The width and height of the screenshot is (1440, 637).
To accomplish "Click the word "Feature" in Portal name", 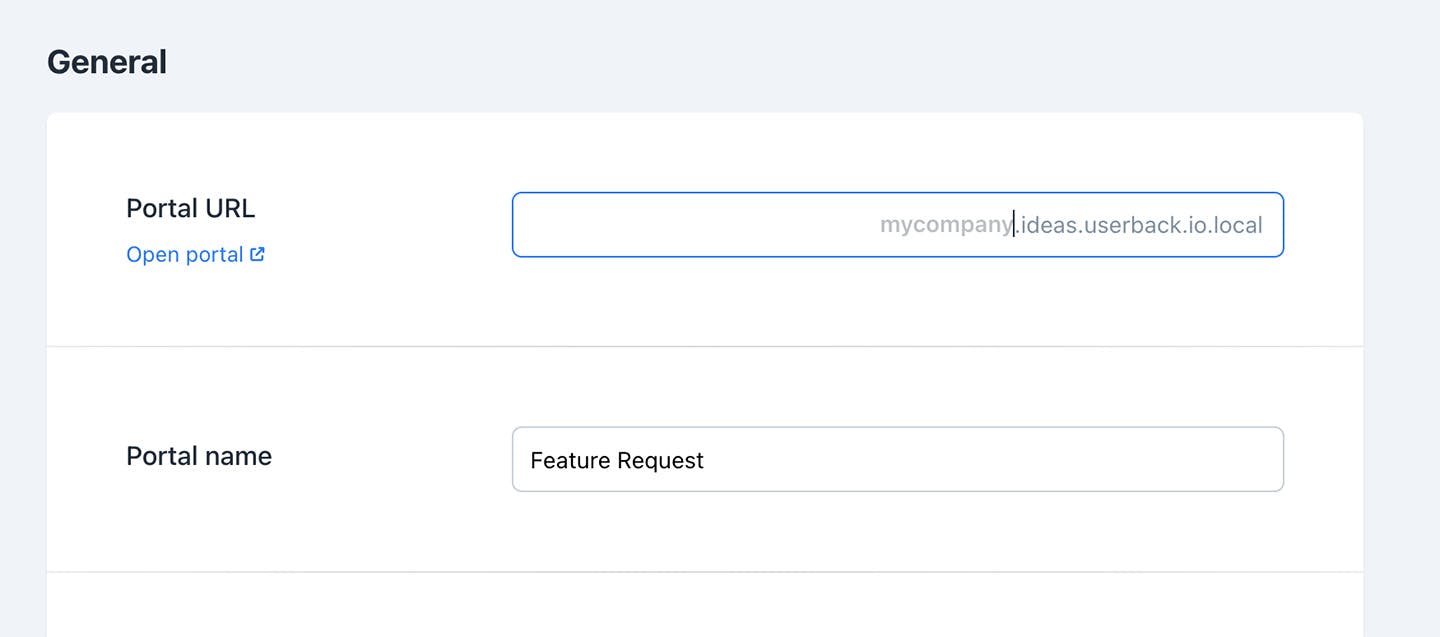I will tap(570, 460).
